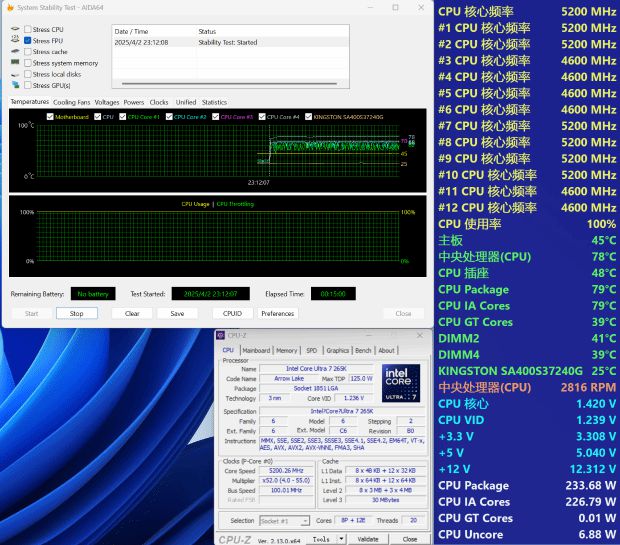
Task: Toggle CPU Core #1 graph checkbox
Action: [123, 117]
